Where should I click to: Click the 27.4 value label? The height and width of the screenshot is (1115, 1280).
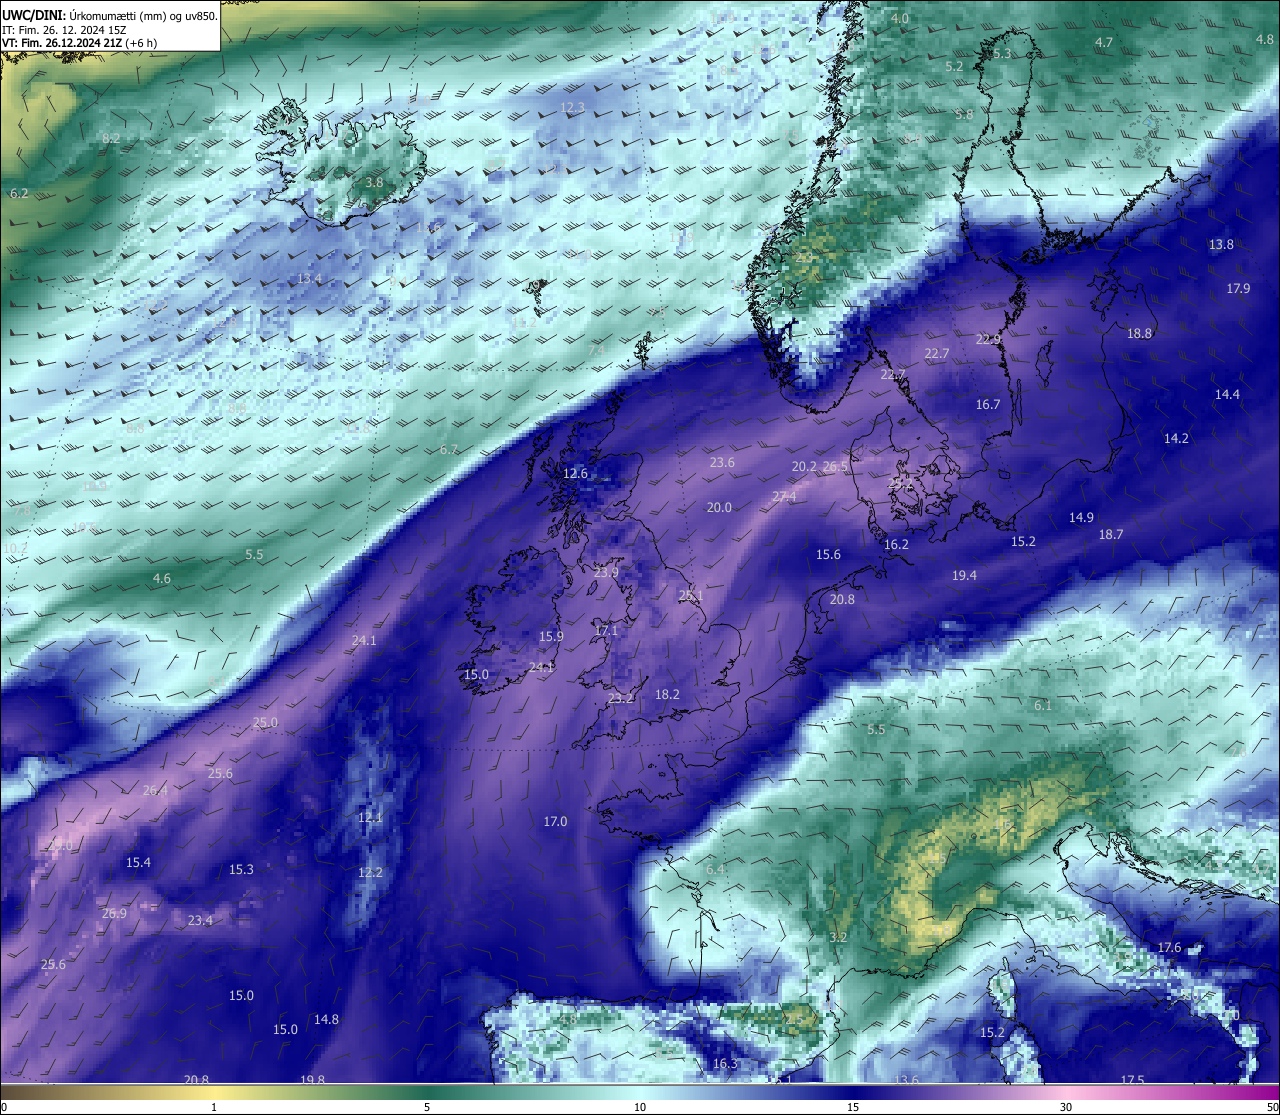(x=784, y=497)
